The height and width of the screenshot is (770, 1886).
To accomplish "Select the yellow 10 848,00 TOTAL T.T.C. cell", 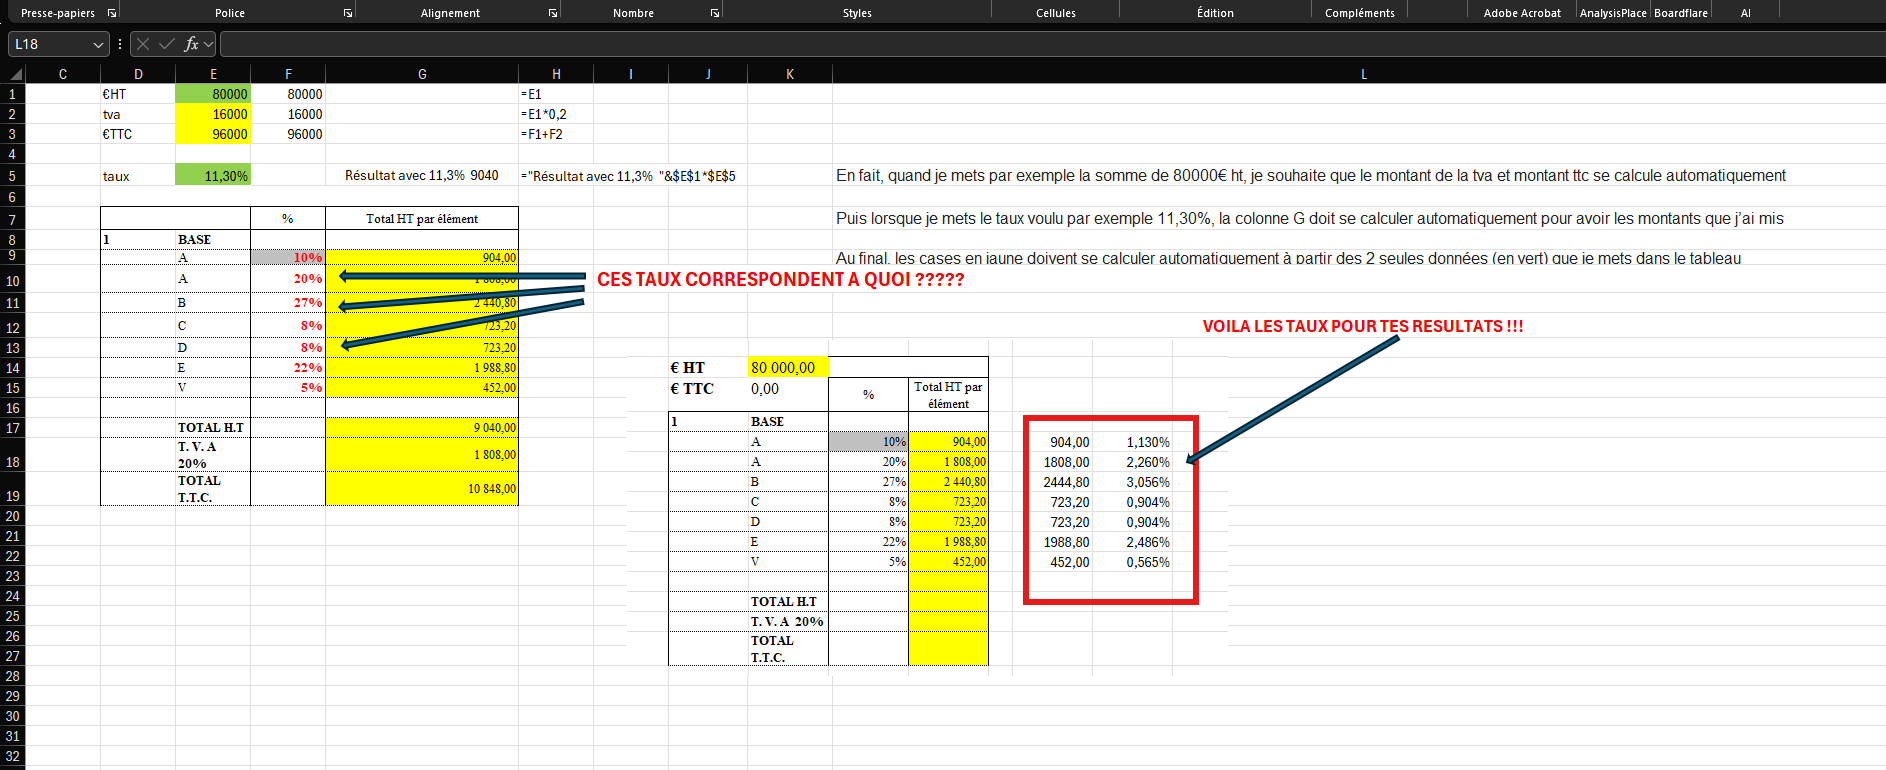I will point(422,489).
